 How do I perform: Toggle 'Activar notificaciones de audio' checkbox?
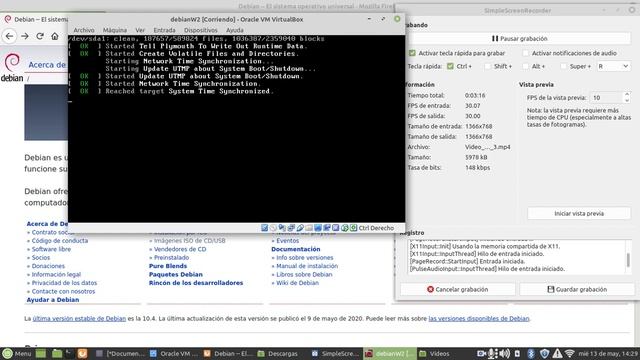pos(526,53)
